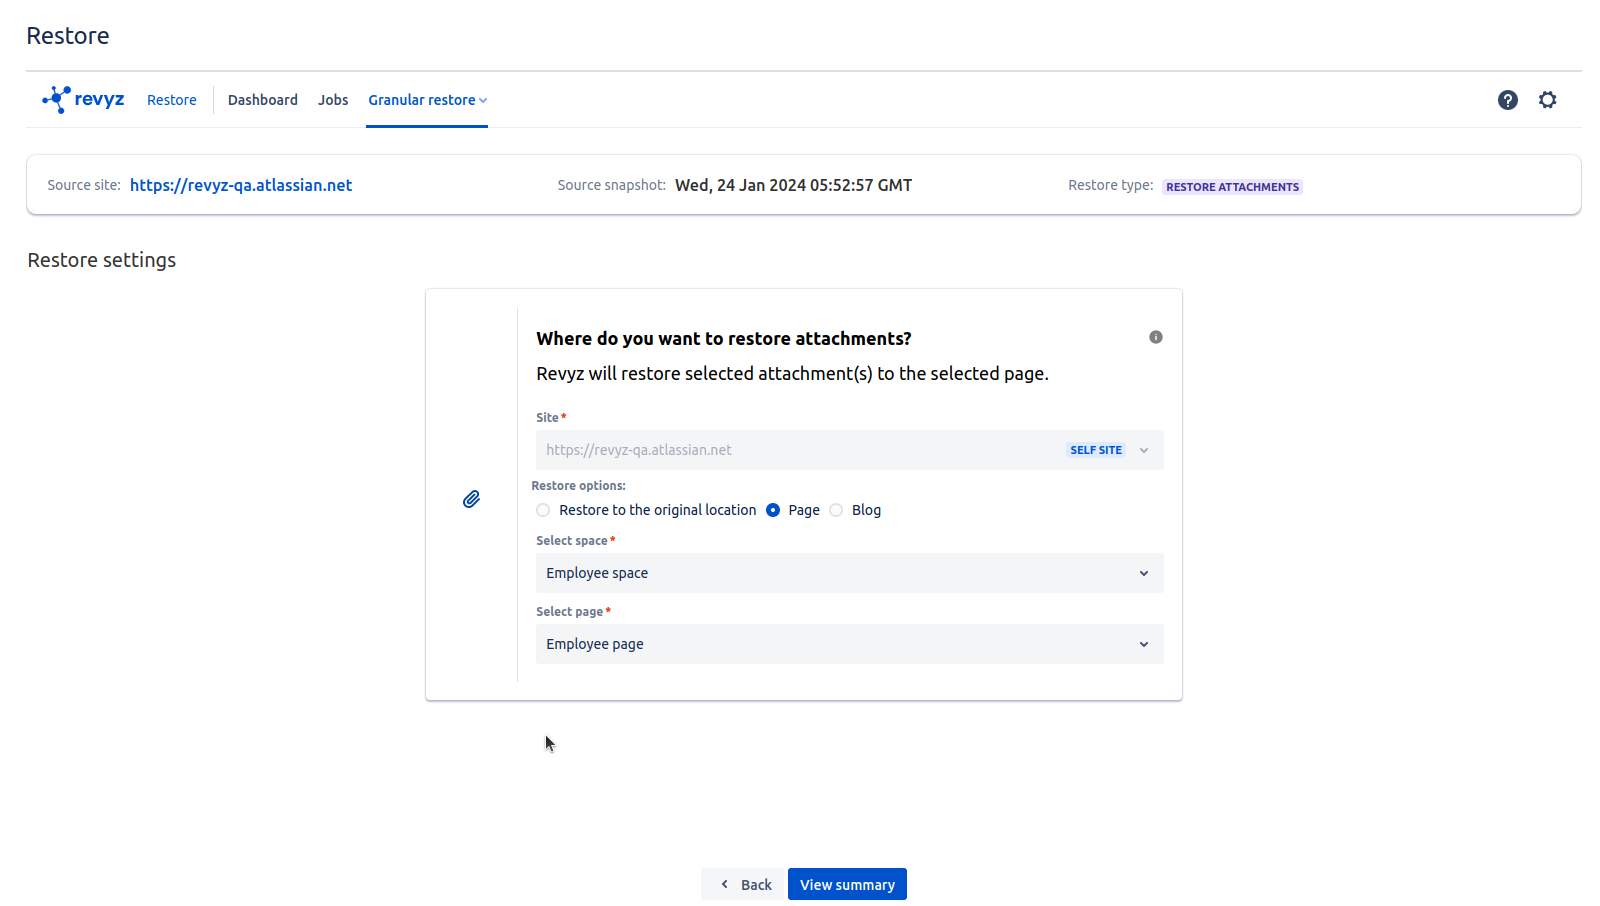The height and width of the screenshot is (906, 1600).
Task: Choose the Blog radio option
Action: pyautogui.click(x=836, y=510)
